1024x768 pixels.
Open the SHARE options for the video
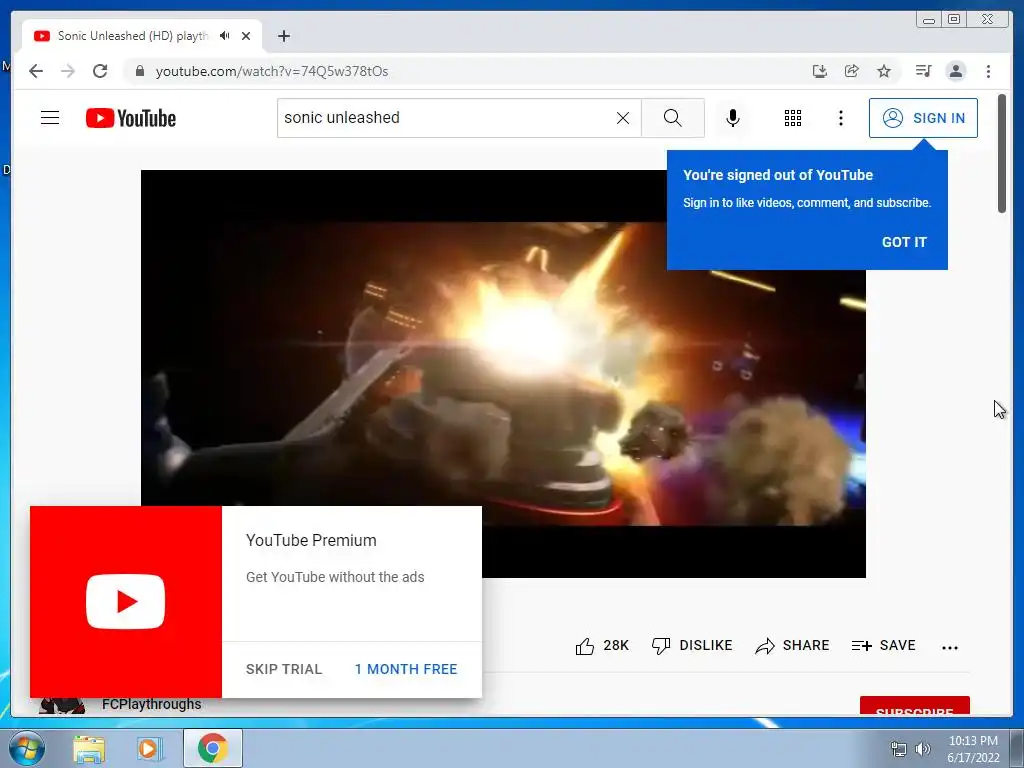(792, 645)
